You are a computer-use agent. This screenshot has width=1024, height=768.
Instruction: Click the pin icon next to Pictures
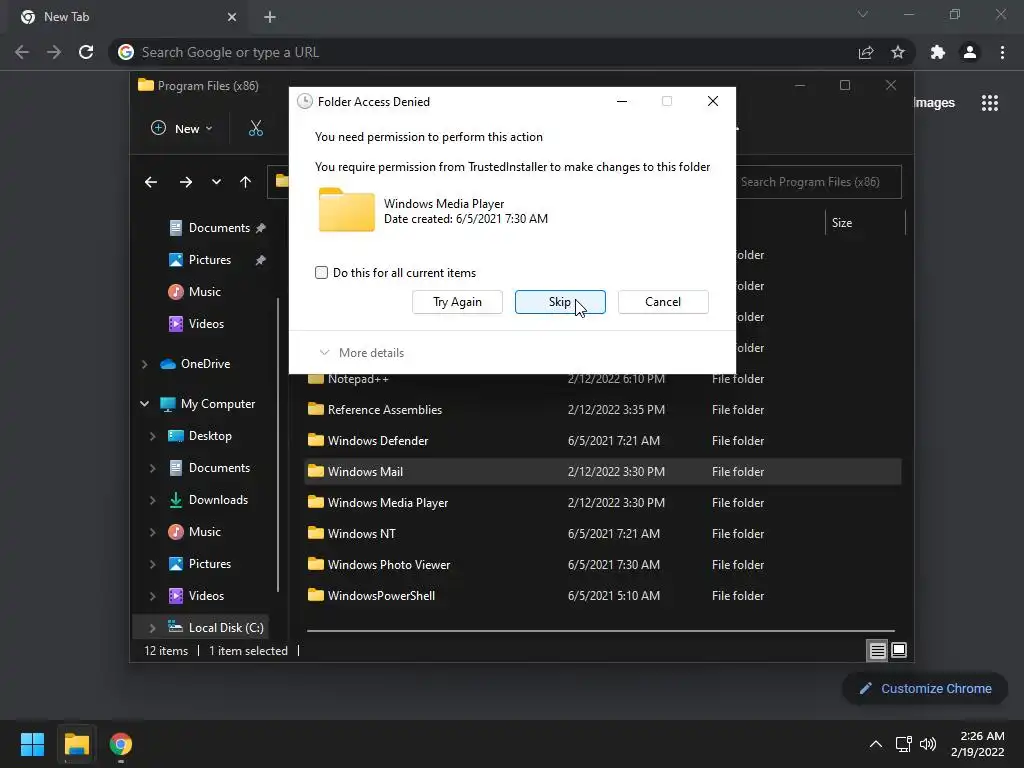coord(261,260)
